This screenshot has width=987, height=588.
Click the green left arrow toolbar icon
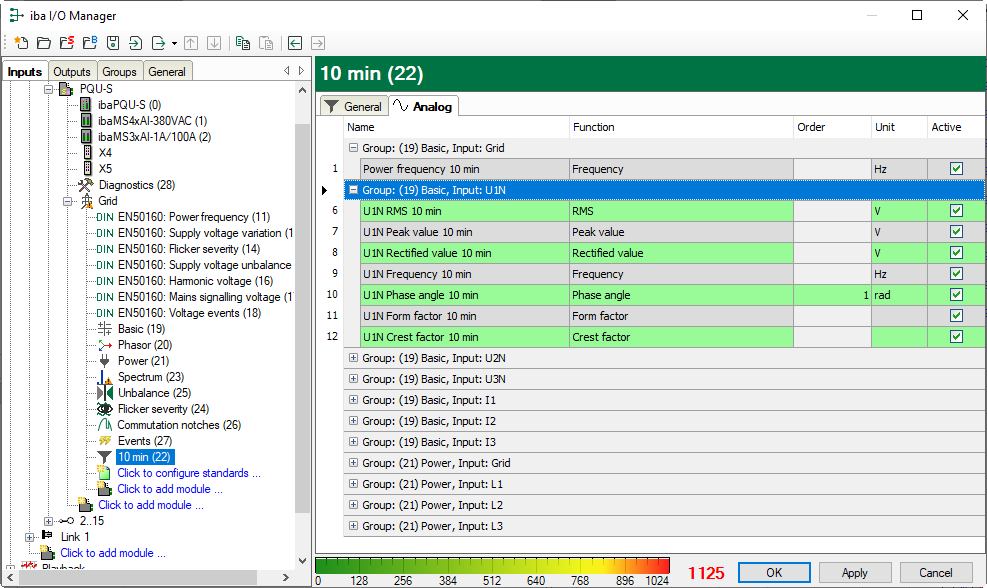[295, 43]
